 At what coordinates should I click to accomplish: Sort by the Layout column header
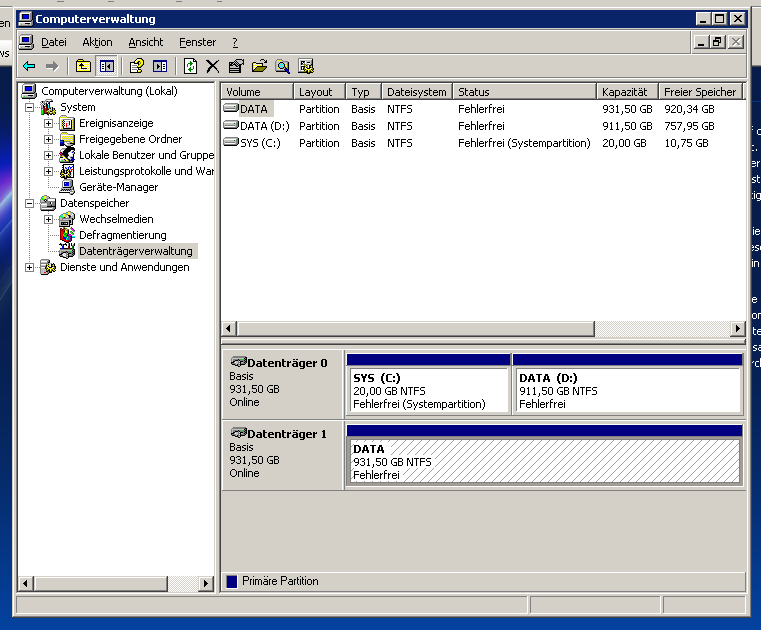[x=319, y=92]
